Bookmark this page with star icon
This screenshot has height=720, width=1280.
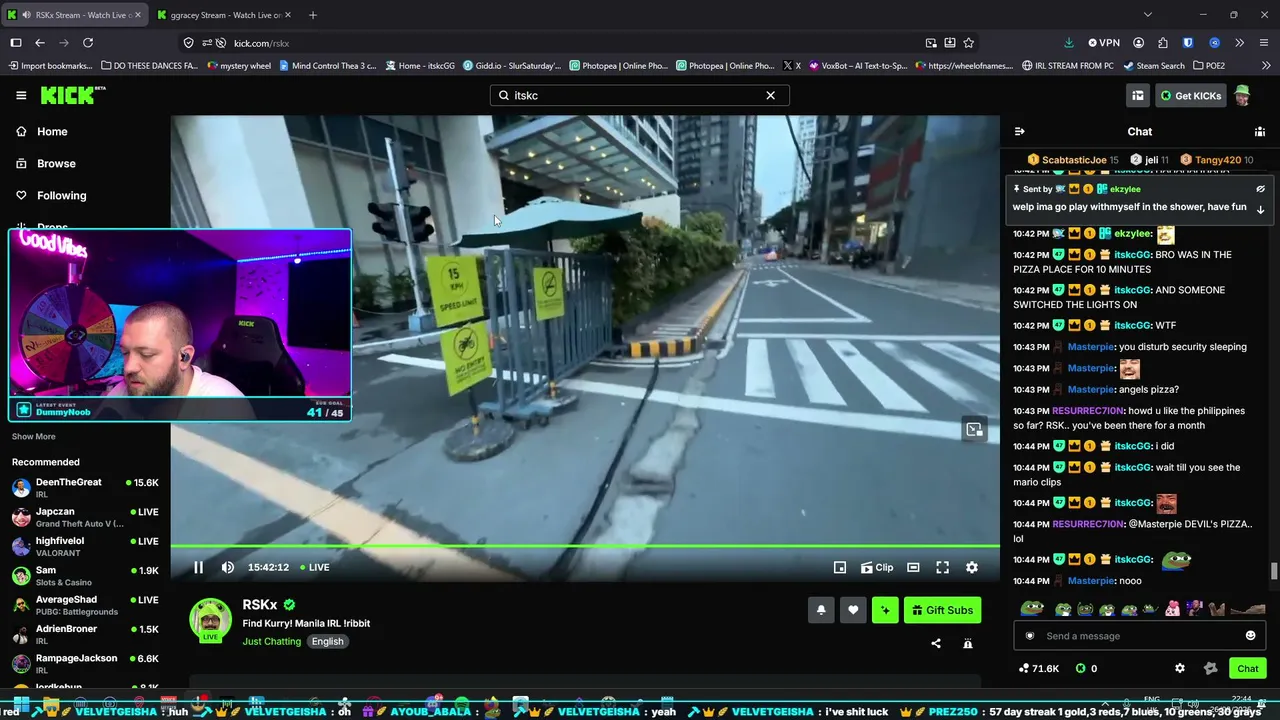point(968,43)
